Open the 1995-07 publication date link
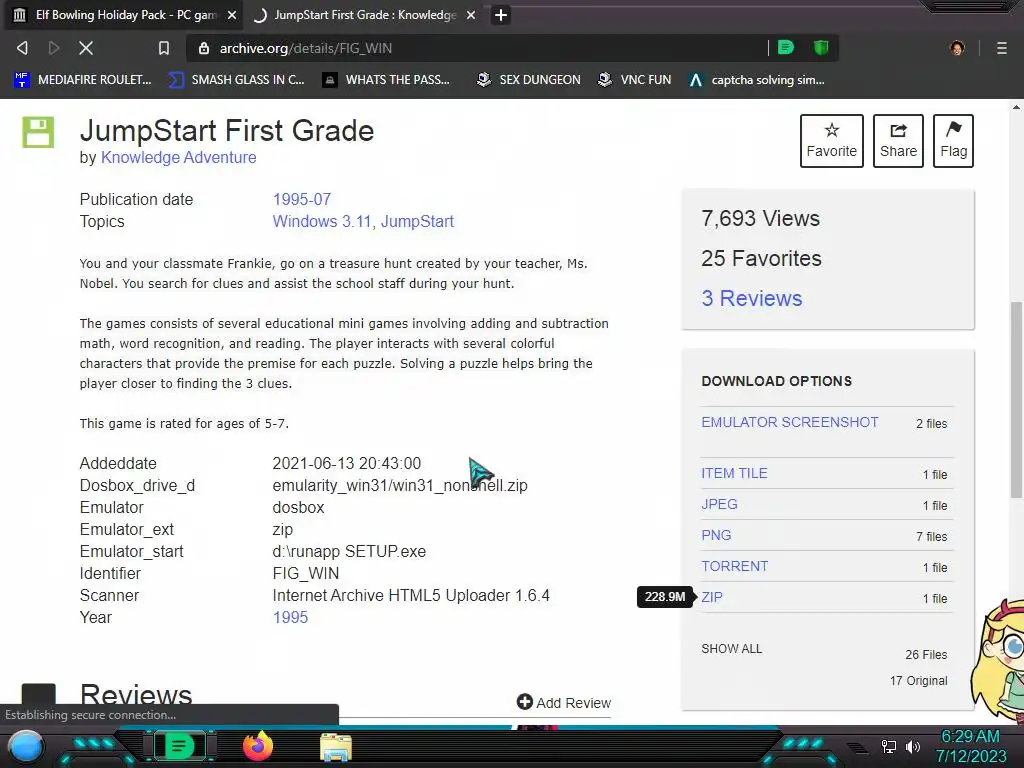This screenshot has width=1024, height=768. pyautogui.click(x=302, y=199)
